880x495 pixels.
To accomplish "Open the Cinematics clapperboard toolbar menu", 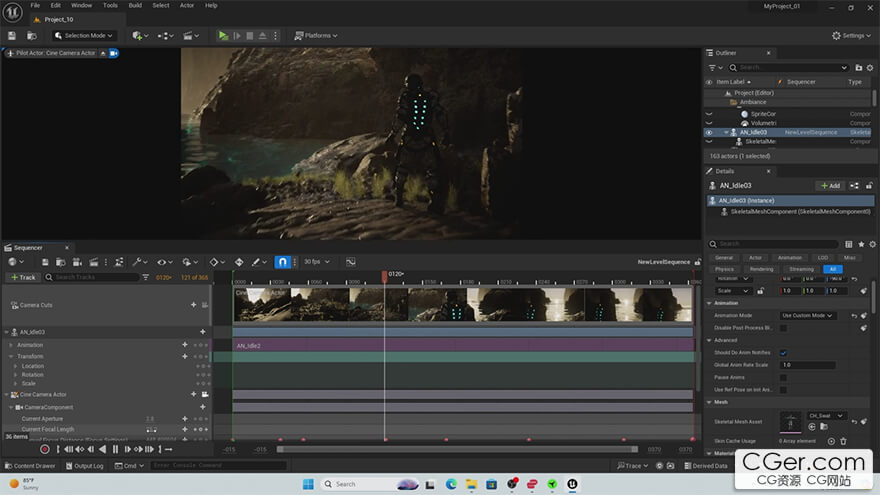I will click(191, 35).
